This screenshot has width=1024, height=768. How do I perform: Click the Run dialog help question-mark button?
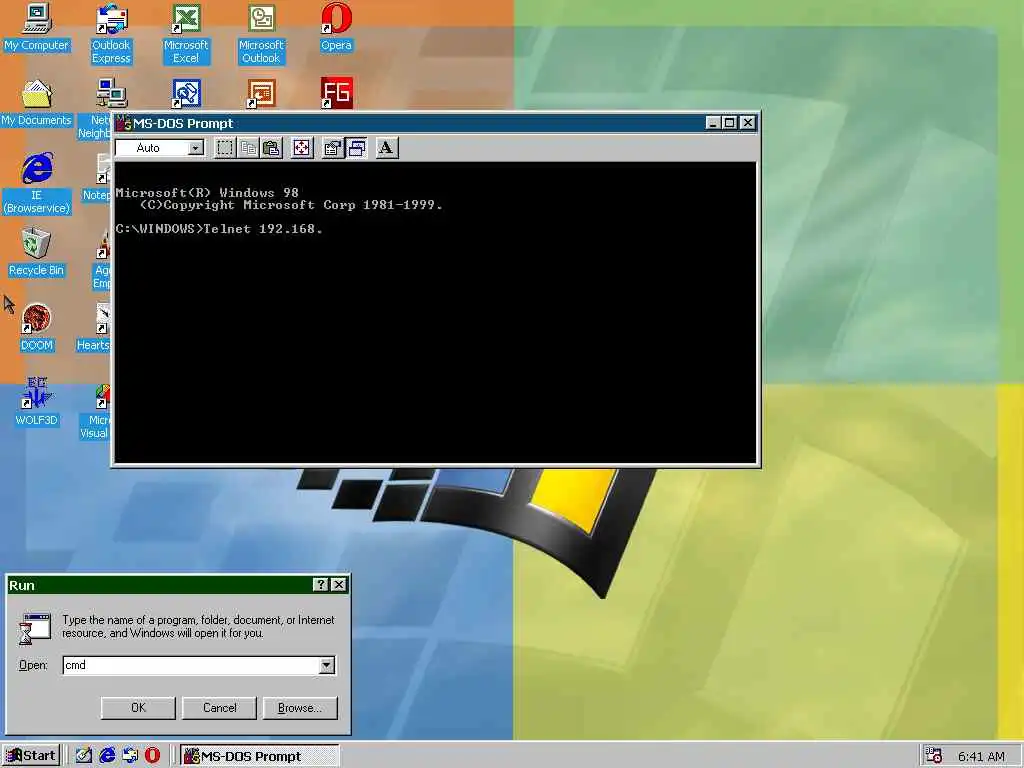tap(321, 585)
